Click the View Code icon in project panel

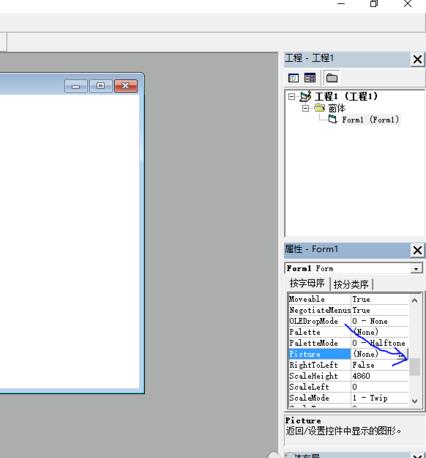tap(293, 78)
